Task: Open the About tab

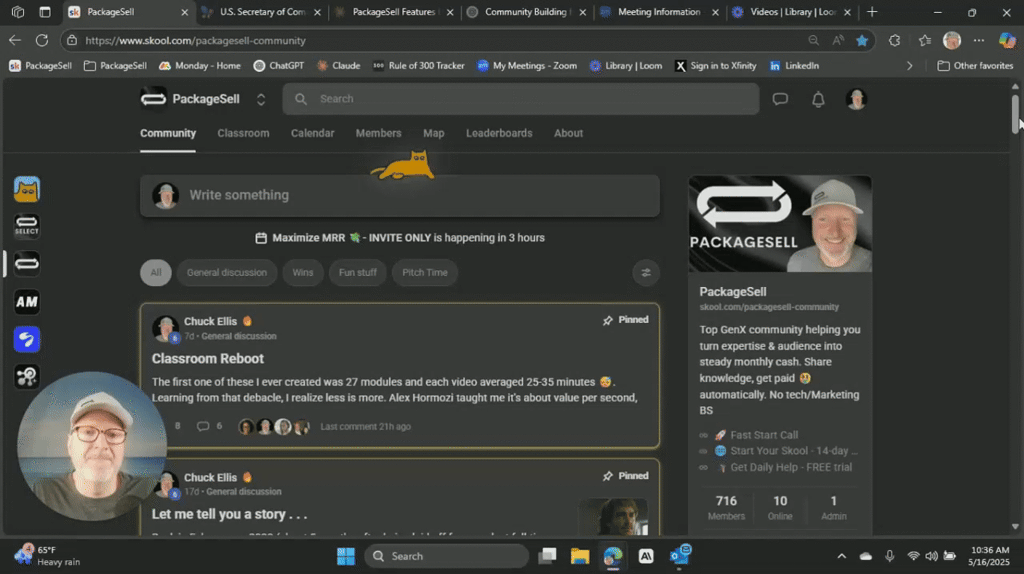Action: tap(568, 133)
